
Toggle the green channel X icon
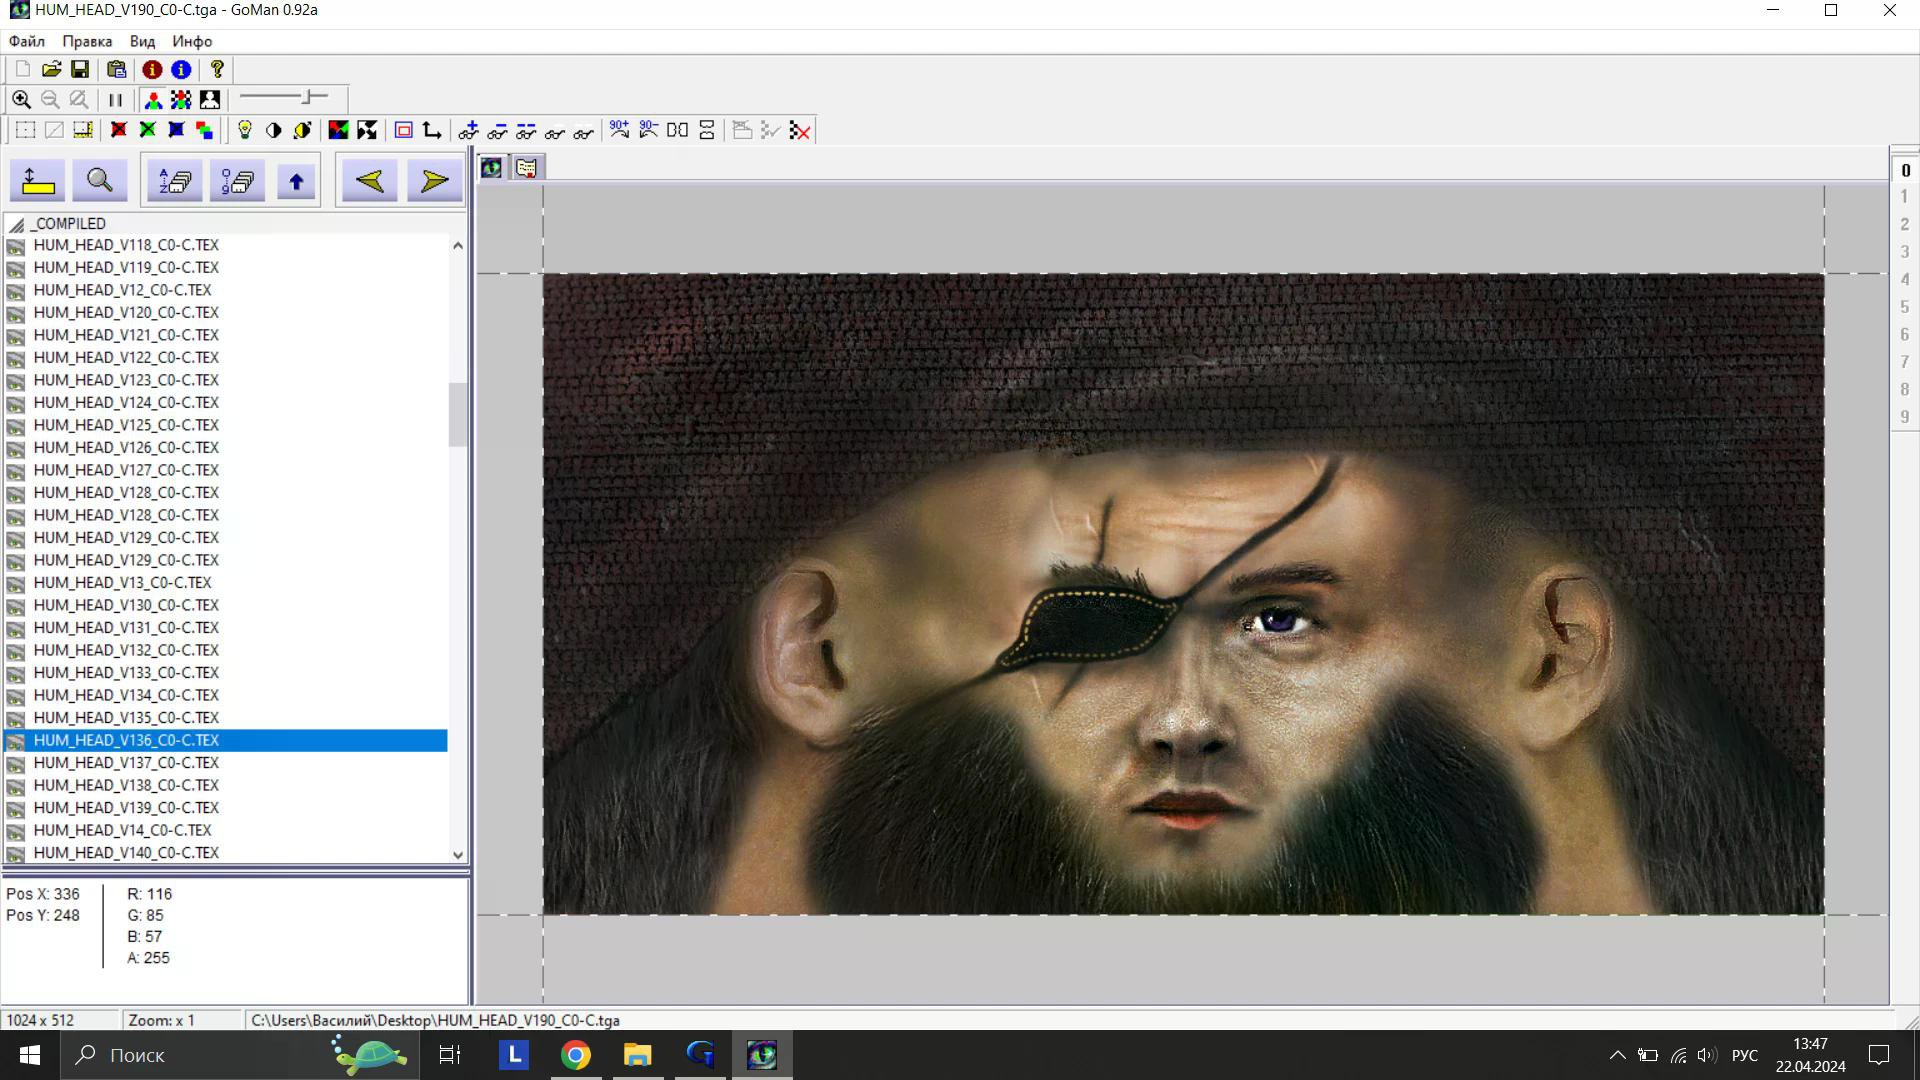[x=147, y=130]
